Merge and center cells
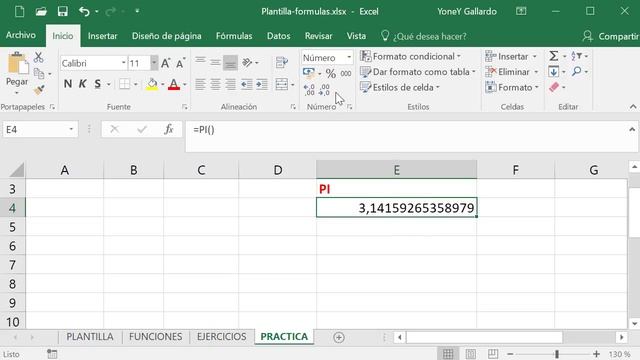The width and height of the screenshot is (640, 360). pos(282,84)
